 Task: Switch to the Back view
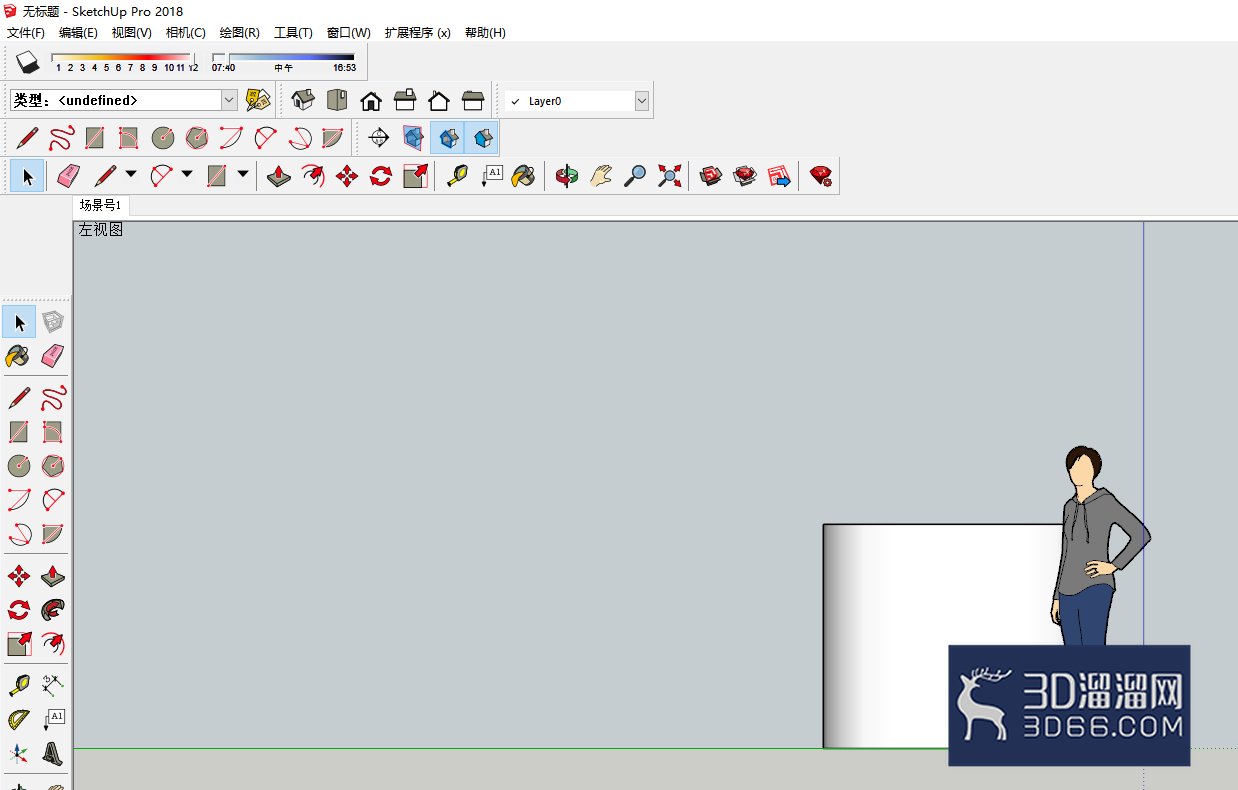(x=439, y=100)
